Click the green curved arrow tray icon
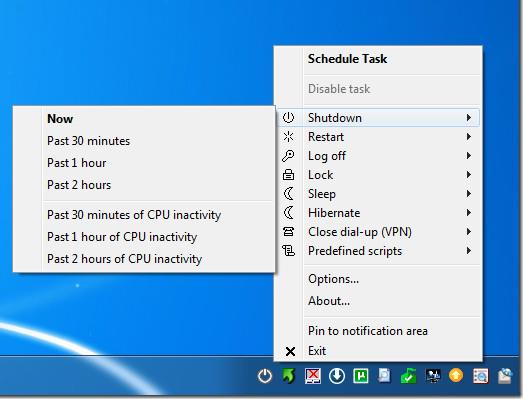The height and width of the screenshot is (399, 523). (x=289, y=376)
